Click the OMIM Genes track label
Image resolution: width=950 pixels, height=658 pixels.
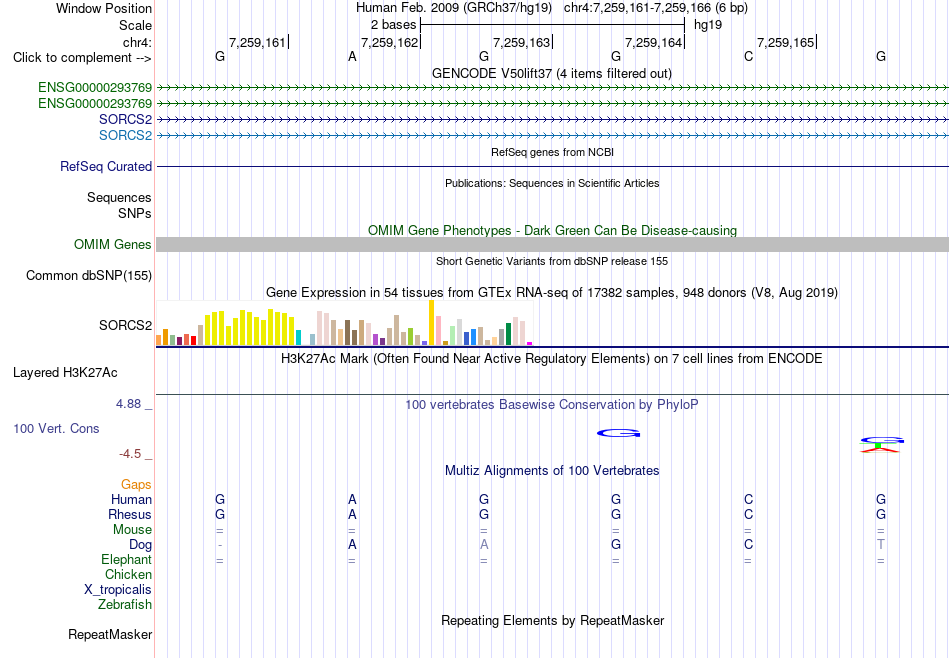[113, 244]
